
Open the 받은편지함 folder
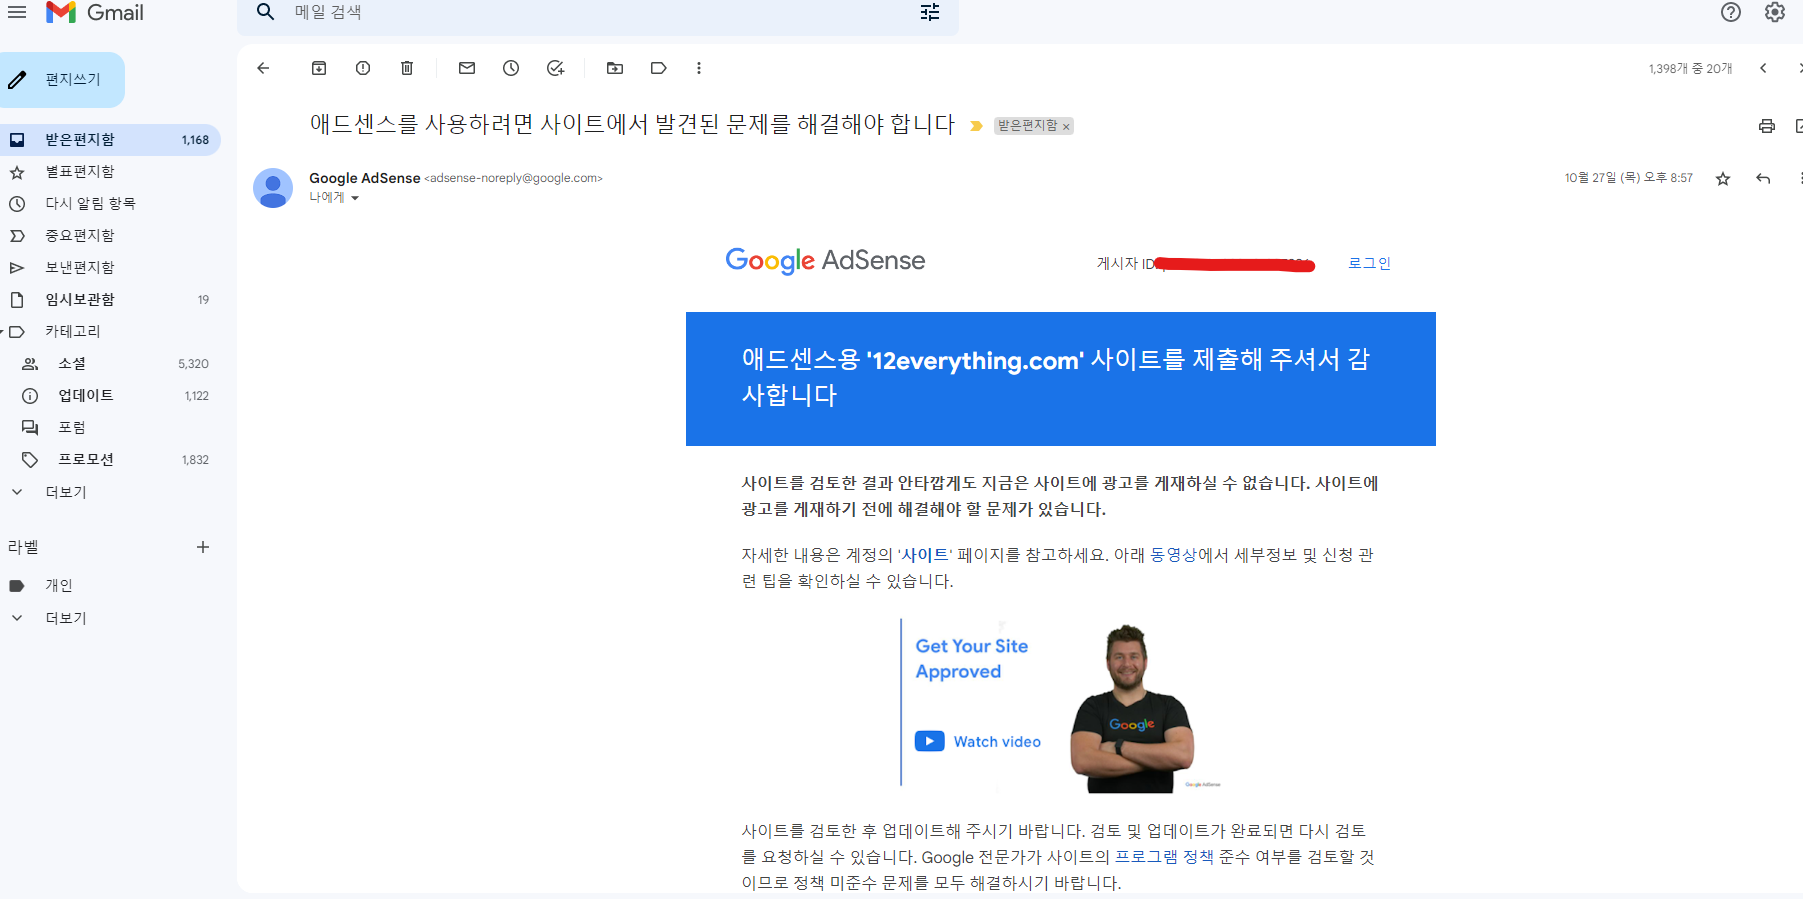tap(110, 140)
